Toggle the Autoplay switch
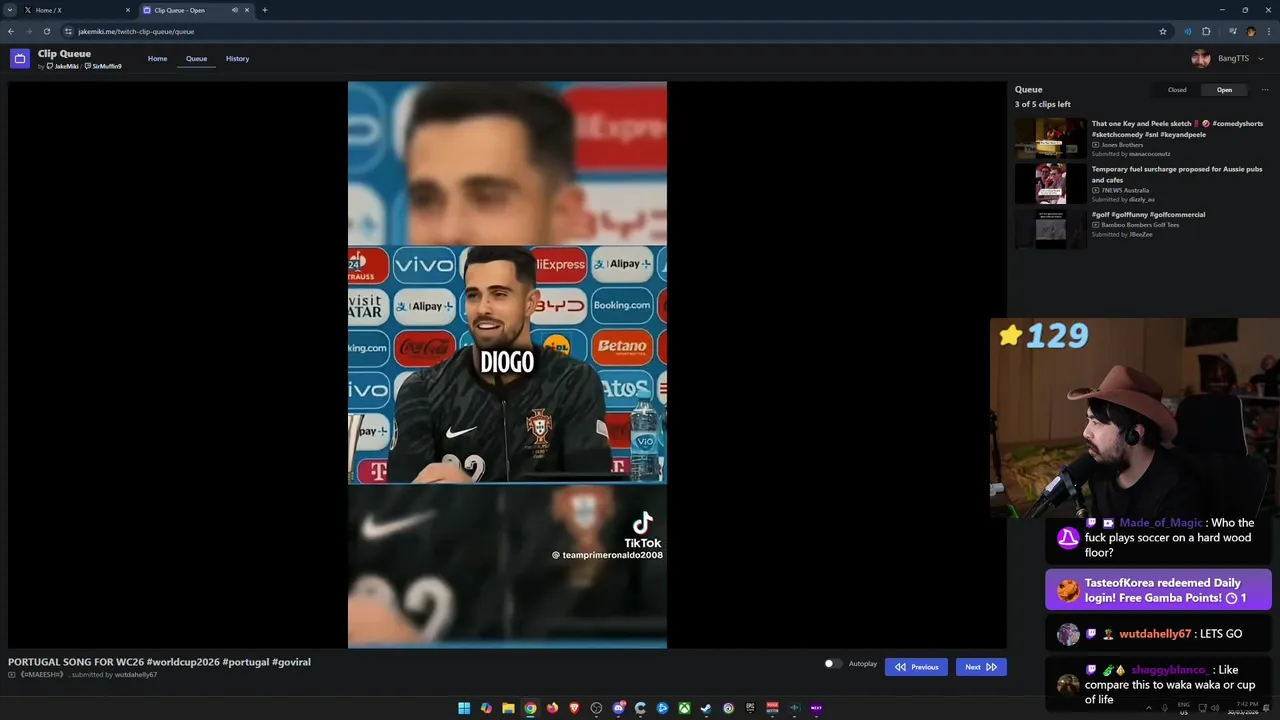The width and height of the screenshot is (1280, 720). 832,664
